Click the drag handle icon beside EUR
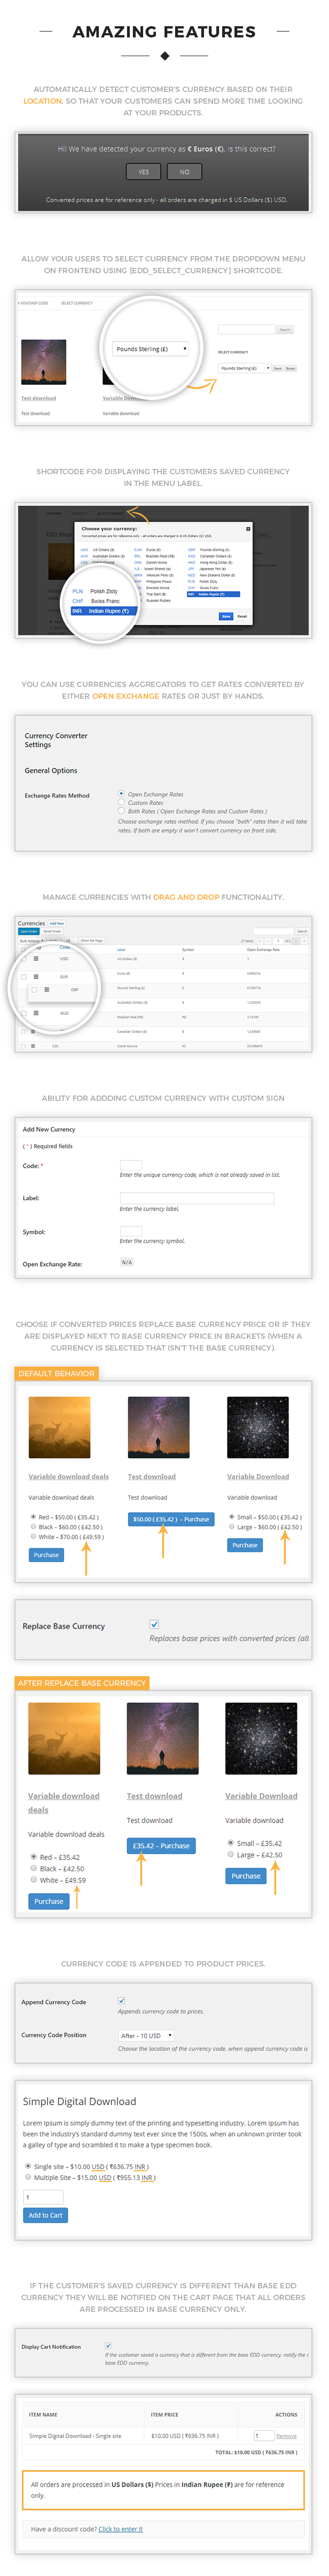 pos(36,976)
